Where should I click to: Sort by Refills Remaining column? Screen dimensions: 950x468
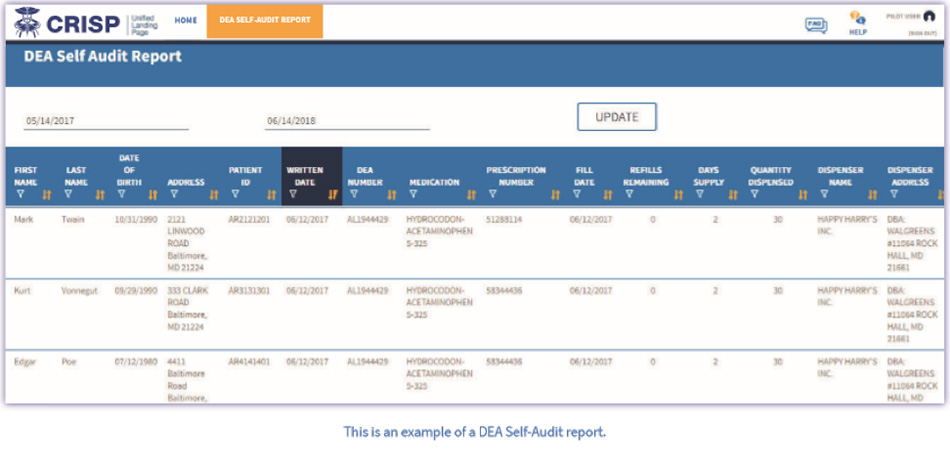678,195
